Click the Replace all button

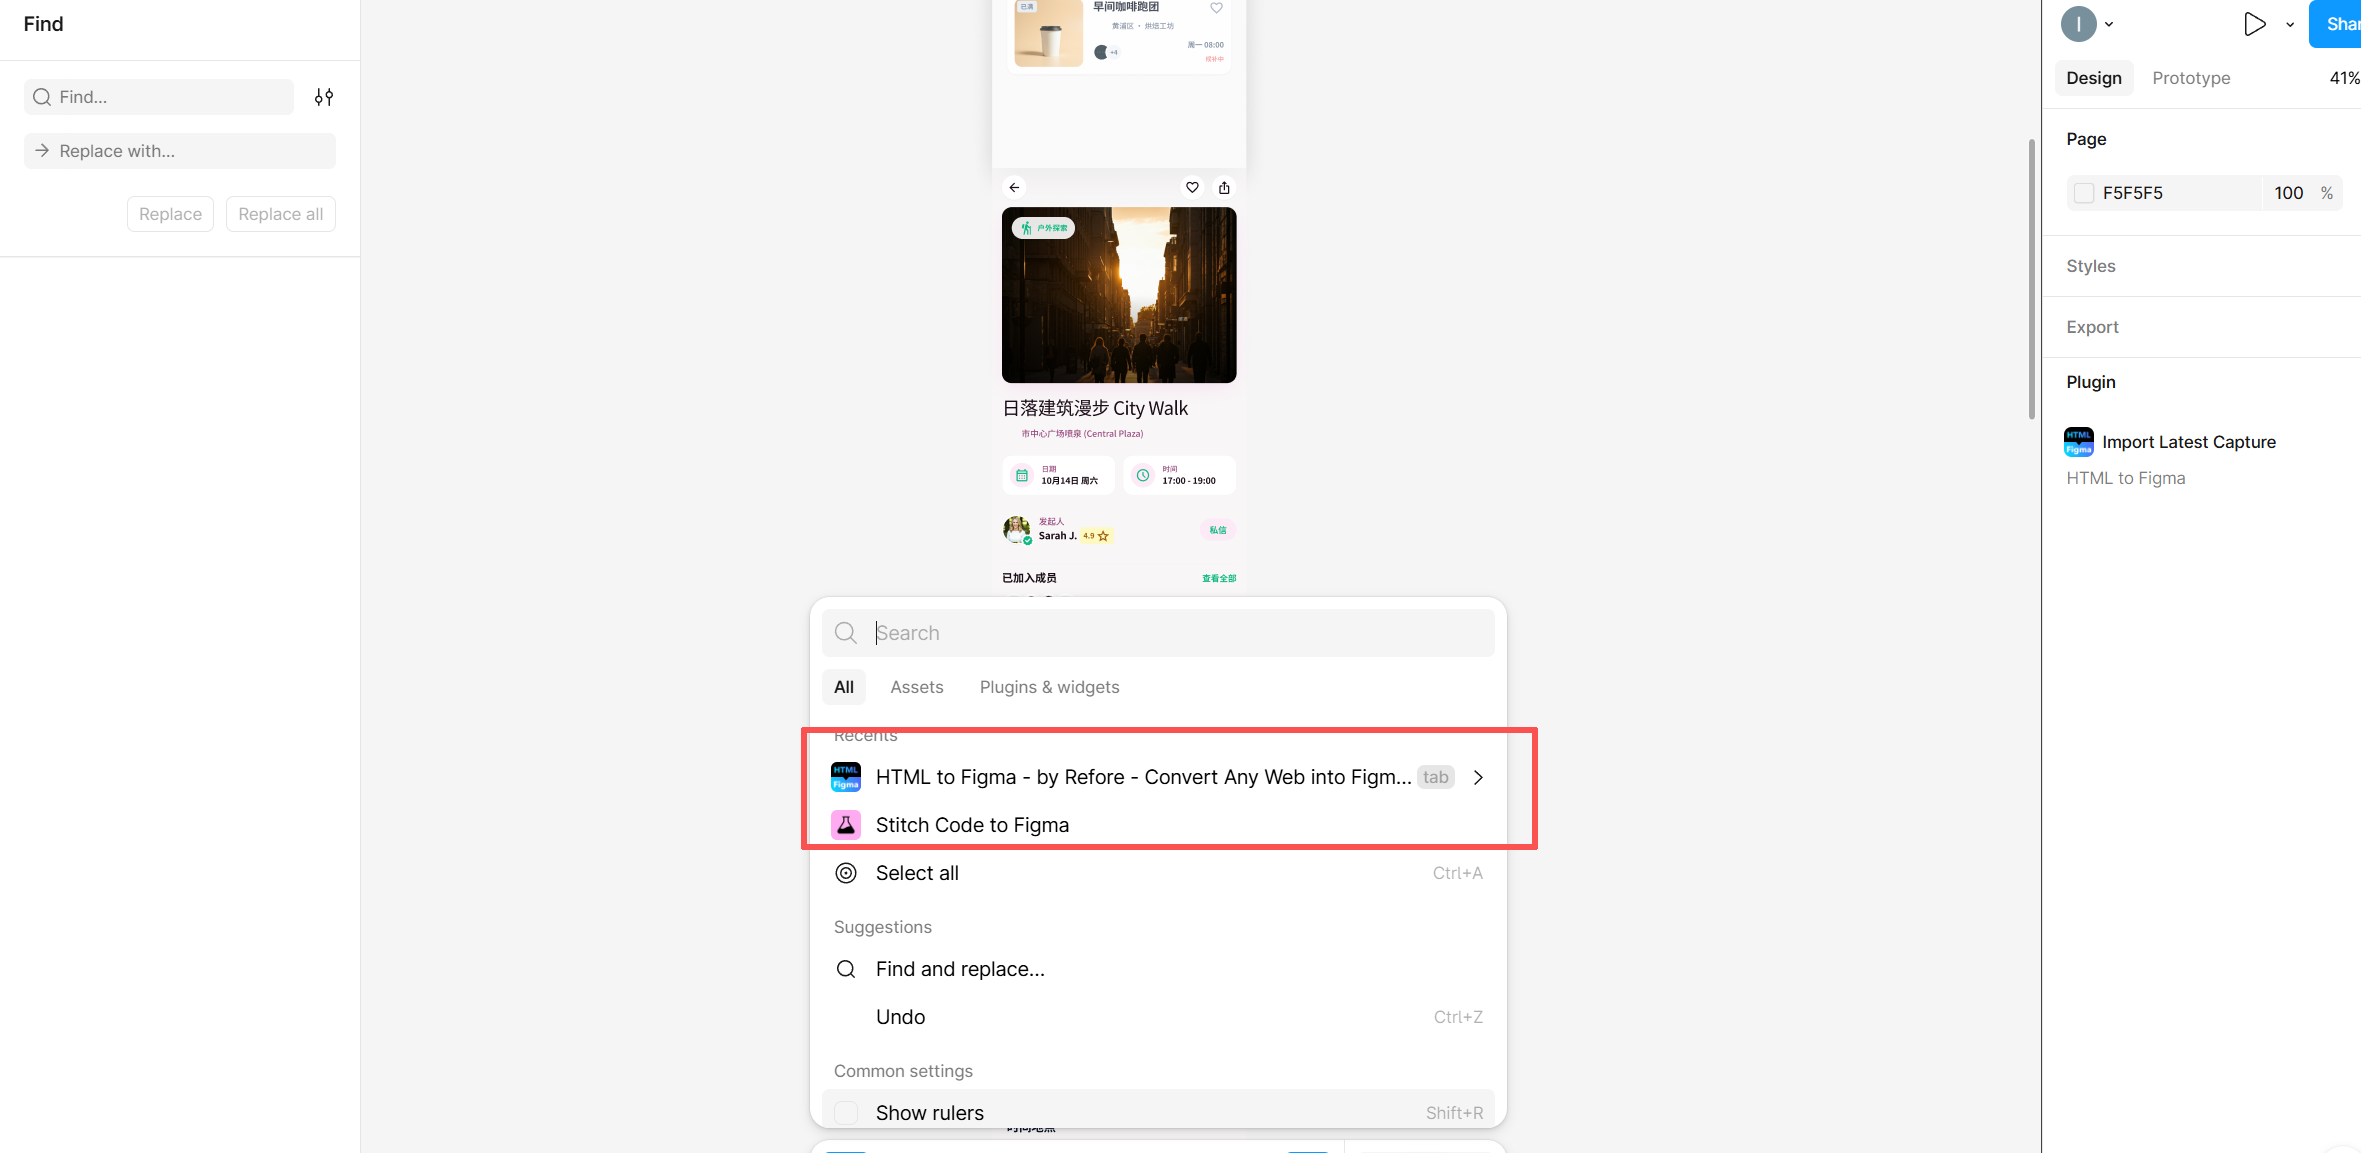280,214
